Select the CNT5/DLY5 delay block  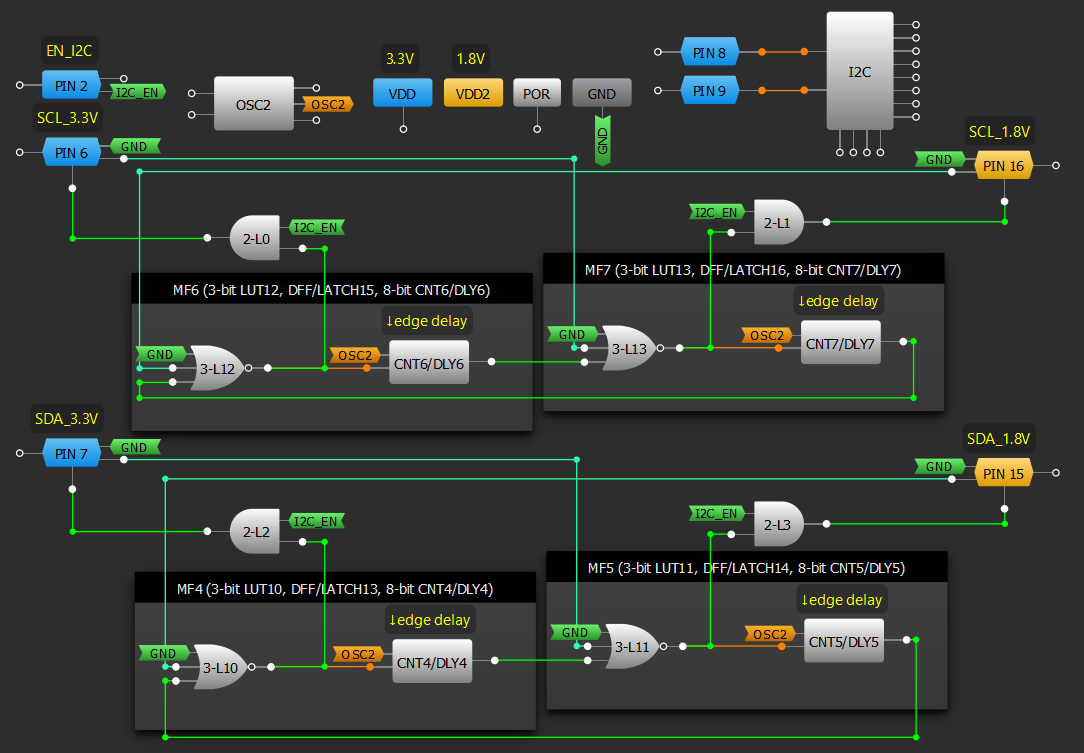pyautogui.click(x=842, y=641)
